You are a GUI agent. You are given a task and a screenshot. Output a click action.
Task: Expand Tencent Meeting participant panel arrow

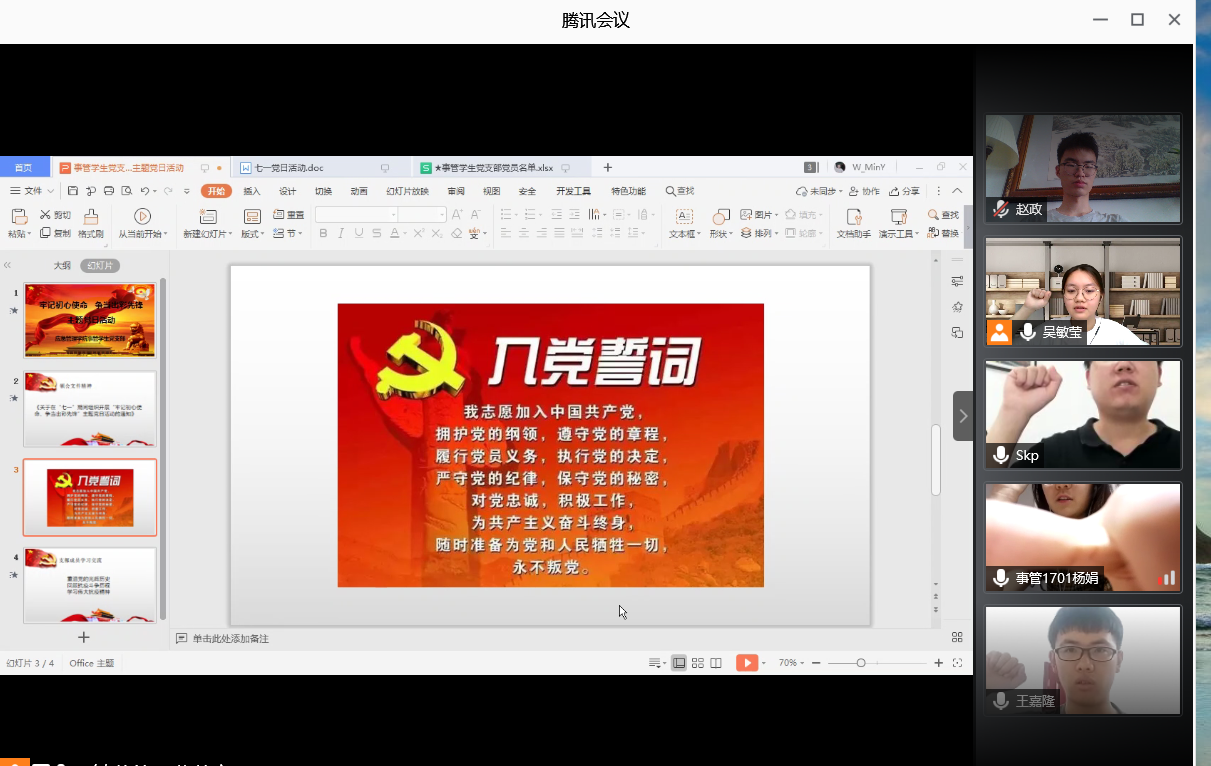point(963,416)
